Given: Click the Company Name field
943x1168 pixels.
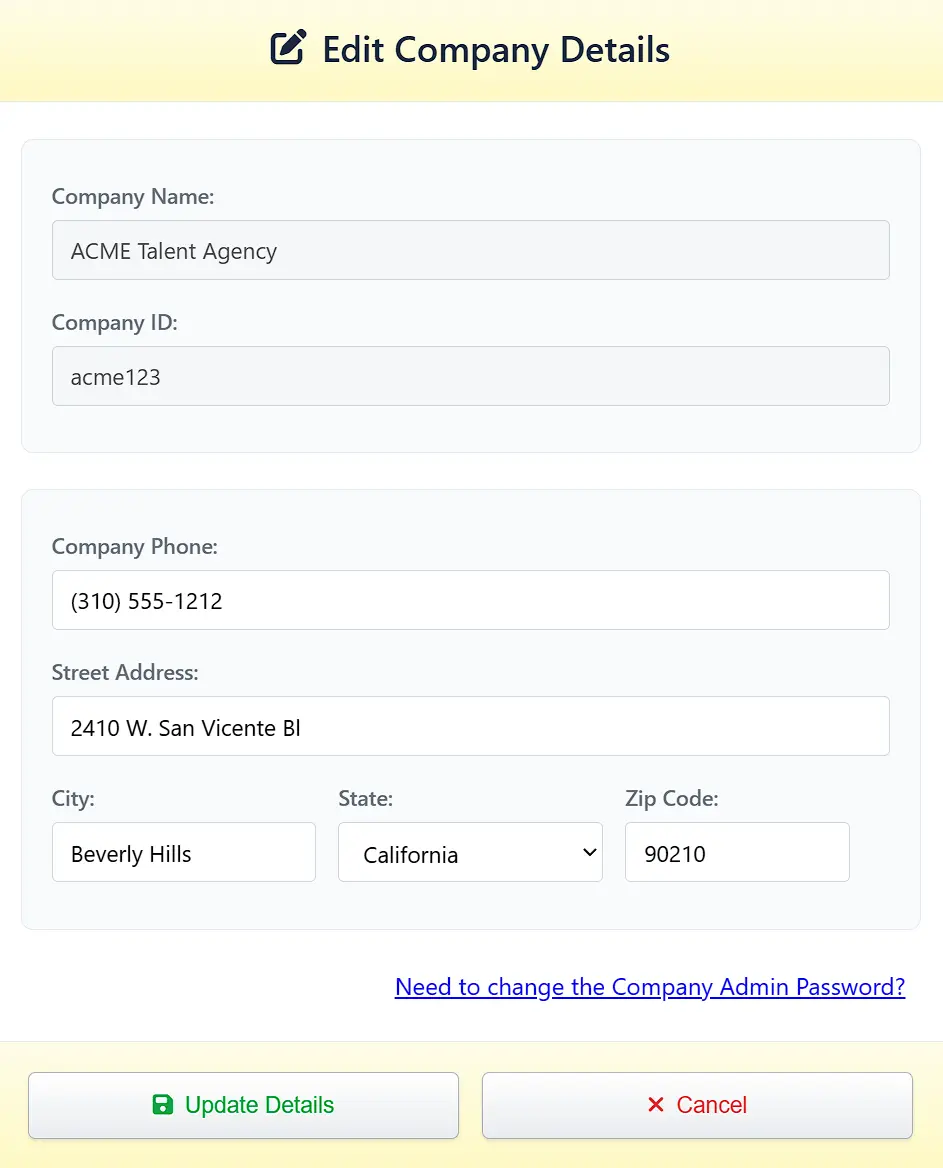Looking at the screenshot, I should tap(470, 250).
